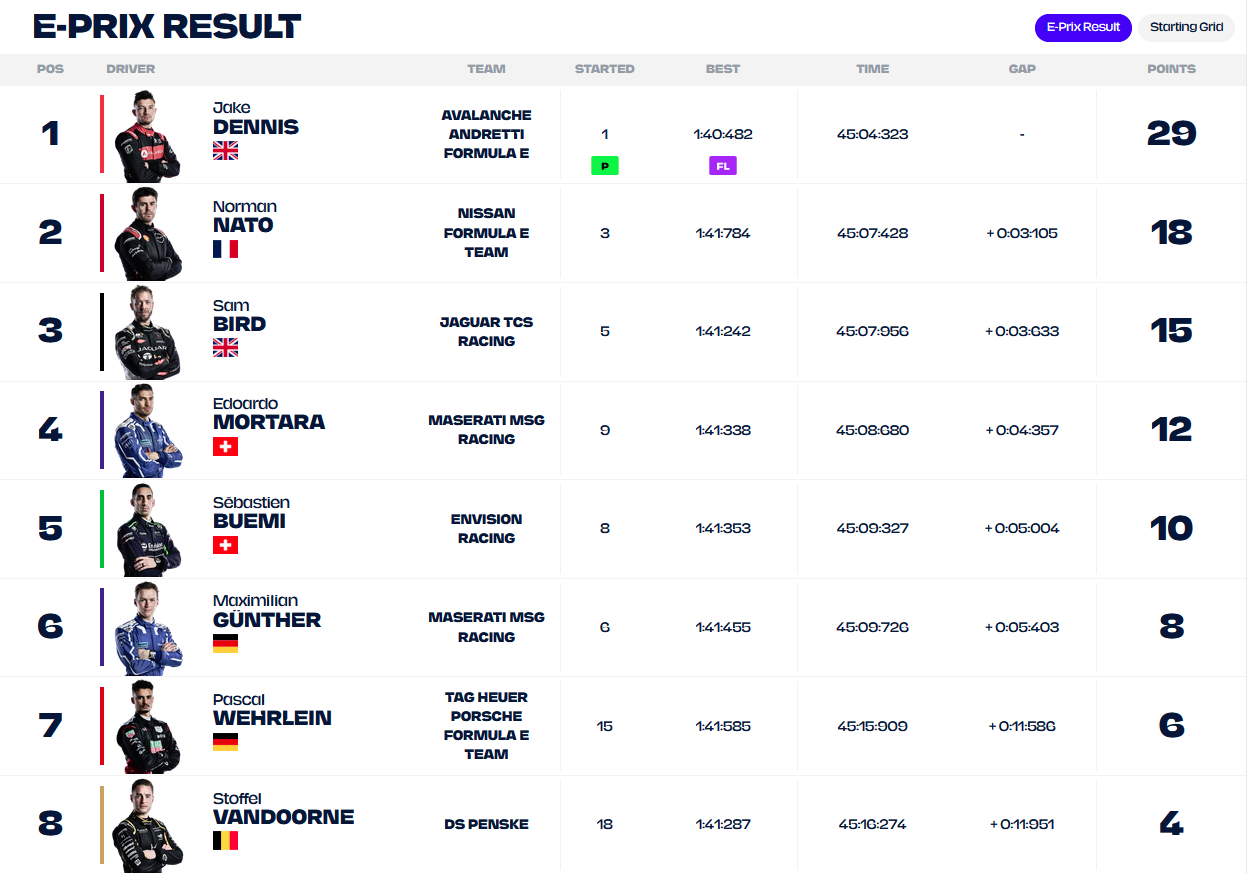The width and height of the screenshot is (1248, 874).
Task: Open Jake Dennis's driver photo
Action: pos(147,136)
